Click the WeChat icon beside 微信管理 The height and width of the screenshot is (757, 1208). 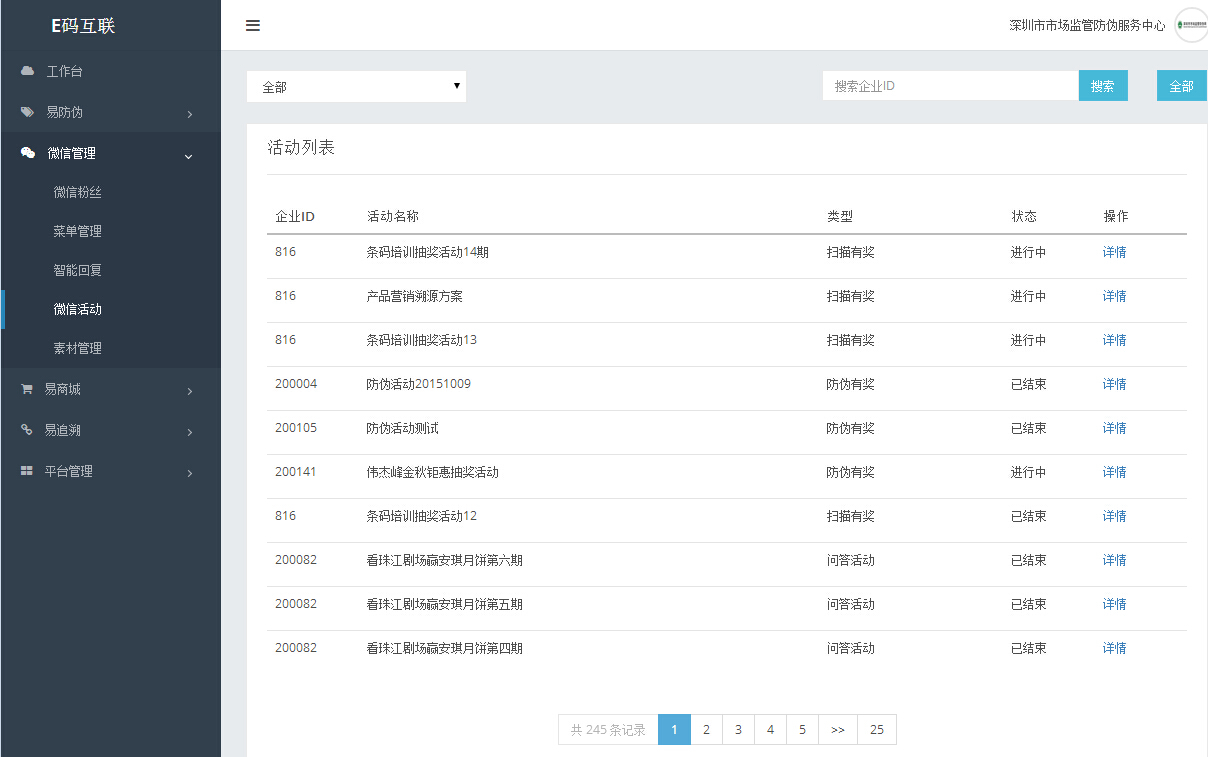tap(28, 153)
